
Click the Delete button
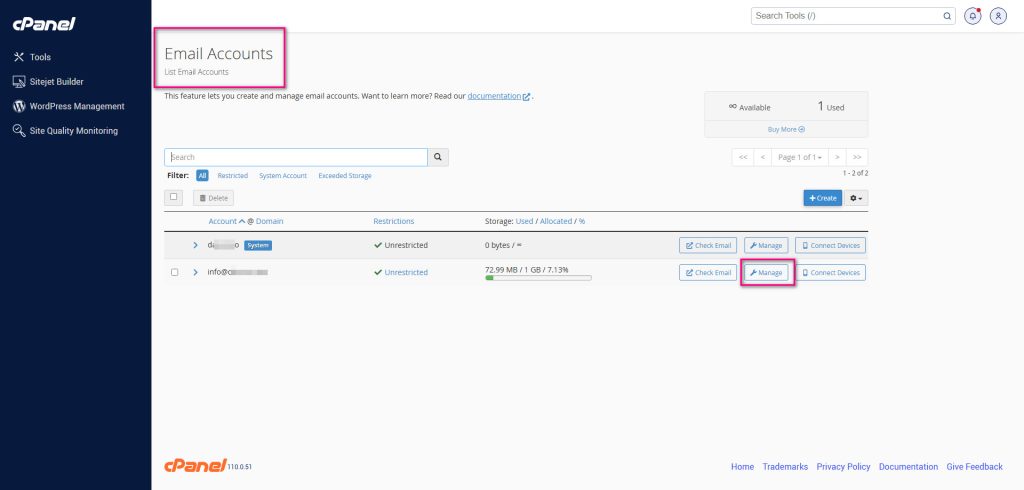(213, 198)
